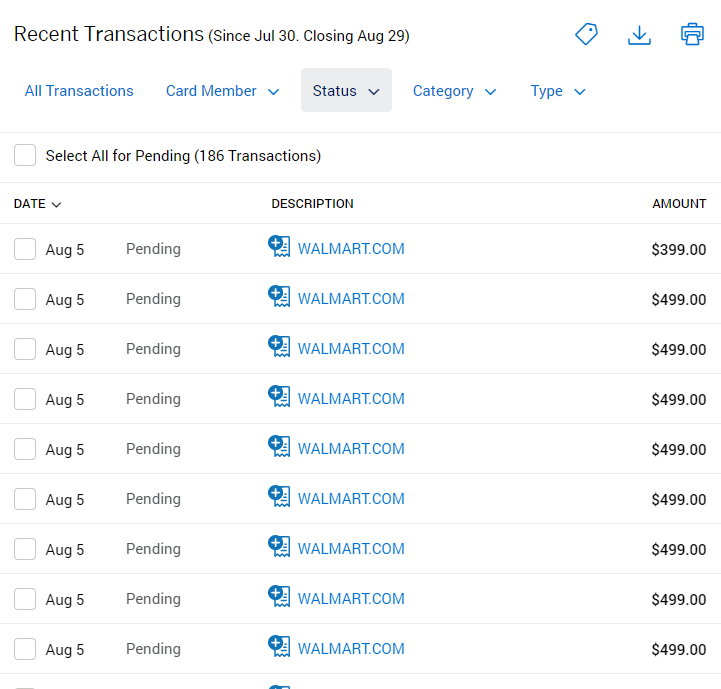Print the recent transactions list

click(x=692, y=34)
